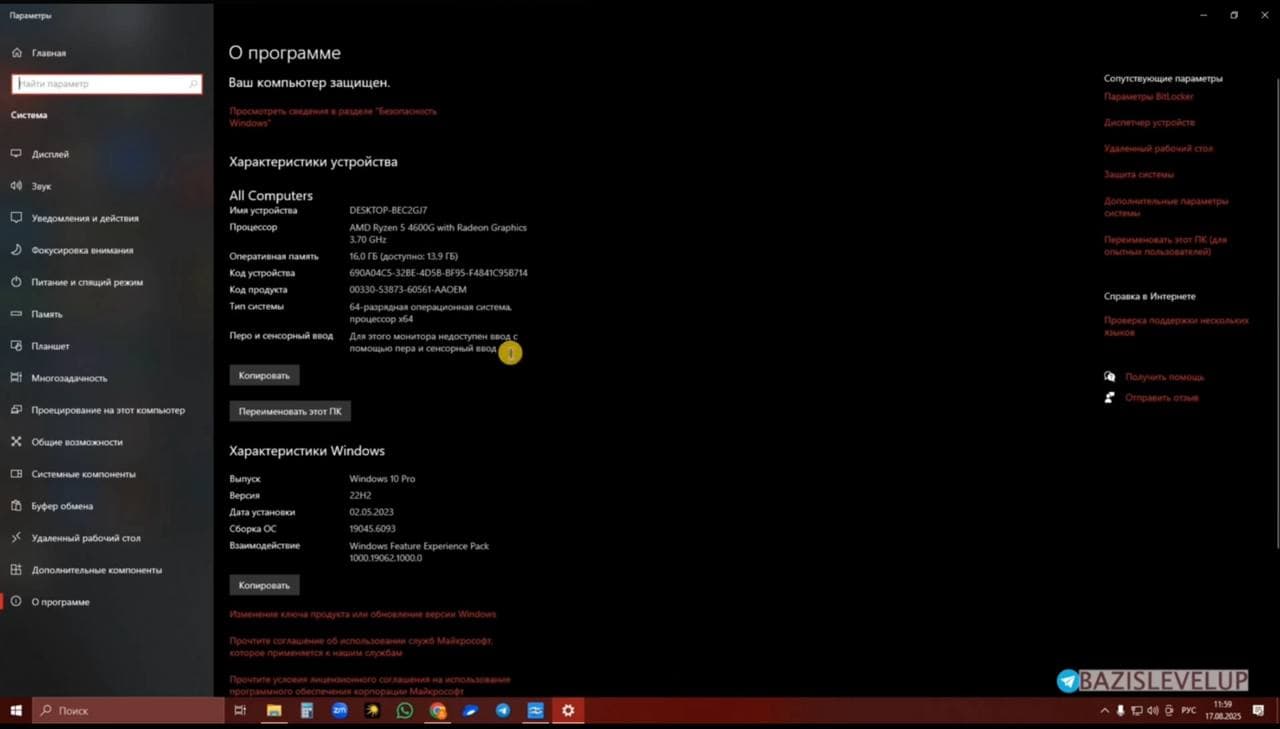Open the Звук sidebar section
The image size is (1280, 729).
[32, 186]
